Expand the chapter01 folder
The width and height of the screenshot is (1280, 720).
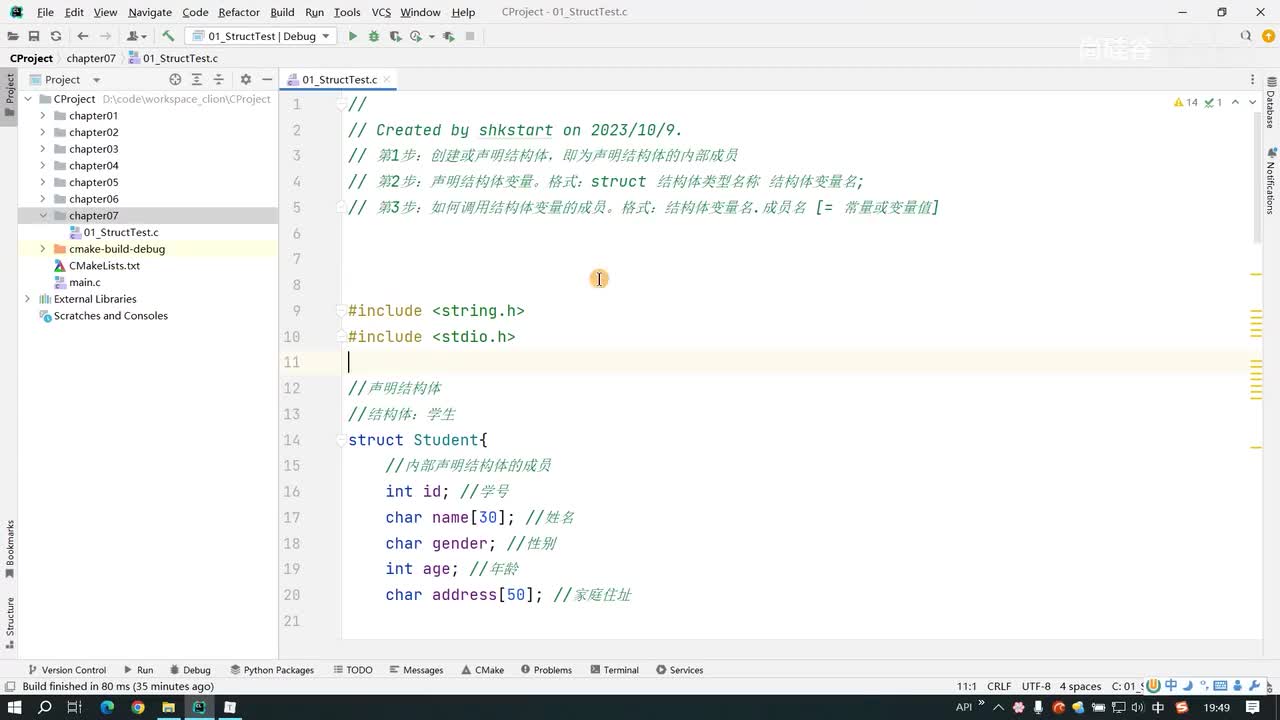pyautogui.click(x=43, y=116)
